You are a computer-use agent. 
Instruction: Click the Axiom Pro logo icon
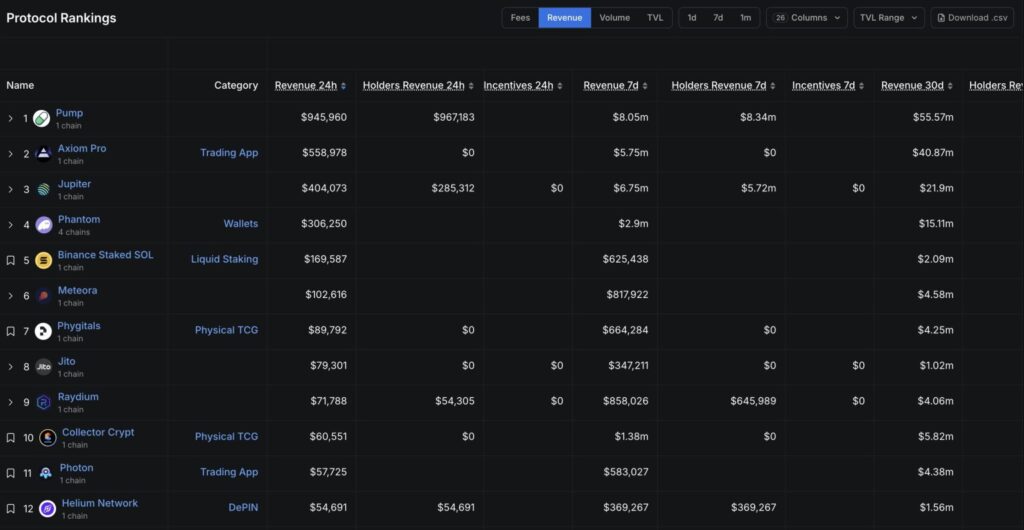tap(43, 154)
